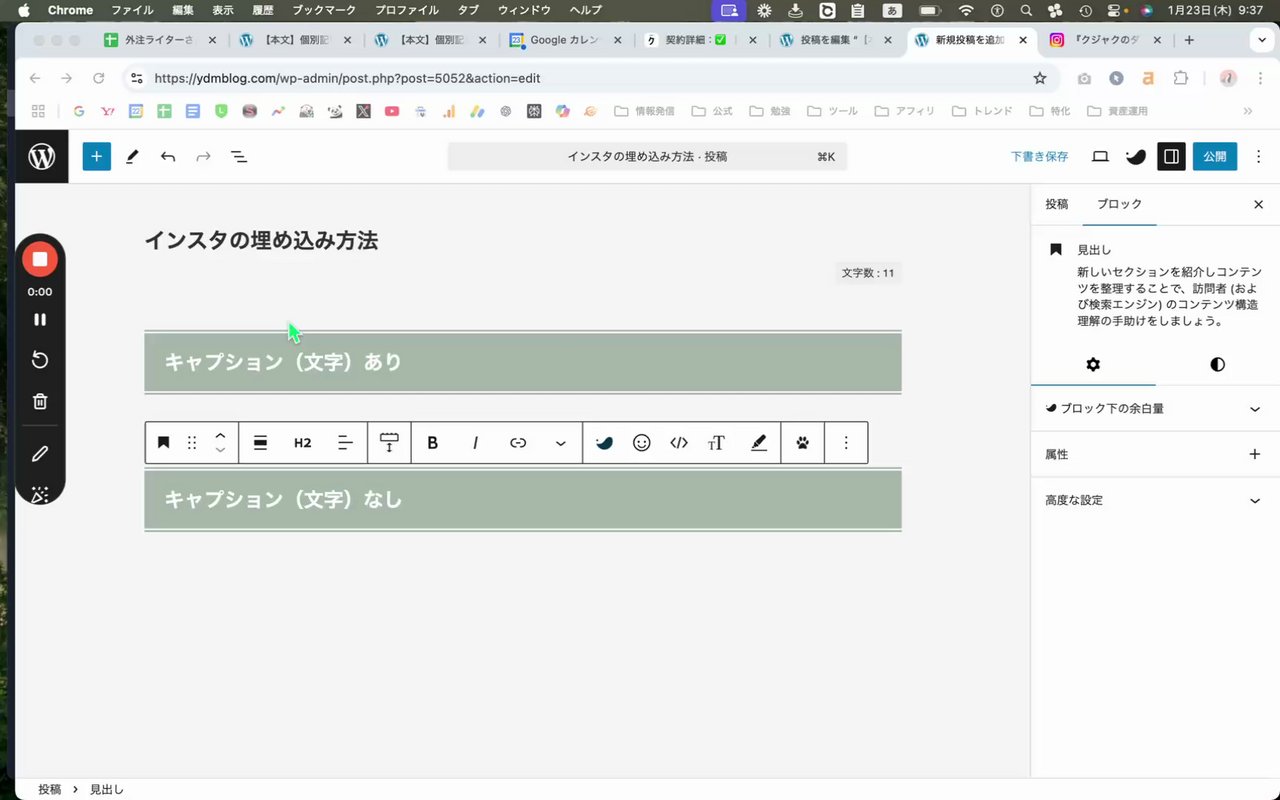Expand more rich text options chevron
The image size is (1280, 800).
coord(561,442)
